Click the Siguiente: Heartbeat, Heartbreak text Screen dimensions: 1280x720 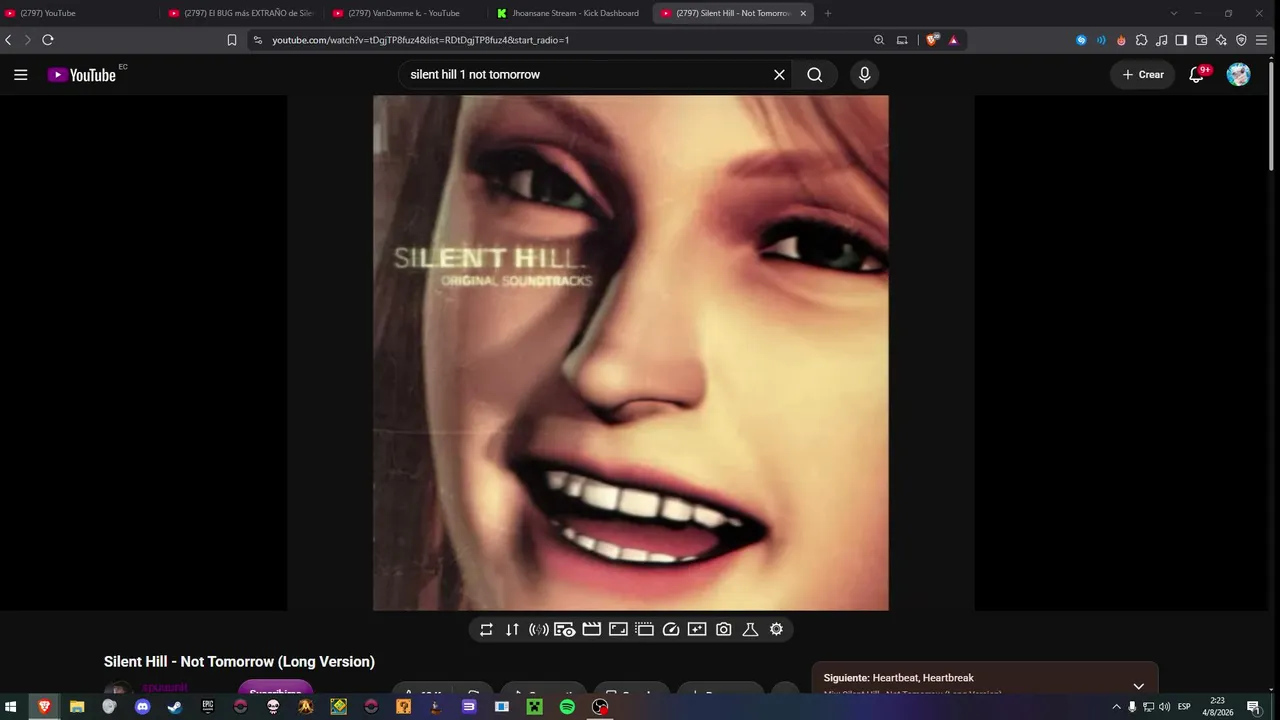[898, 678]
